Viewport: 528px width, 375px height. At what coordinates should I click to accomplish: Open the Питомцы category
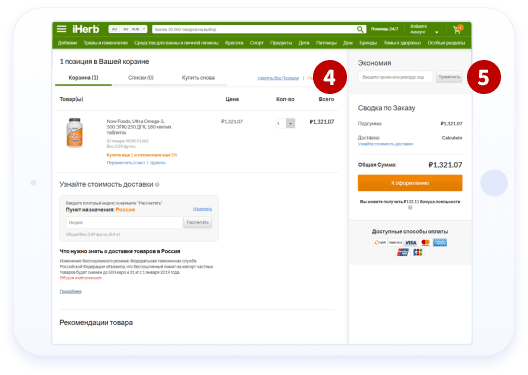[x=326, y=43]
